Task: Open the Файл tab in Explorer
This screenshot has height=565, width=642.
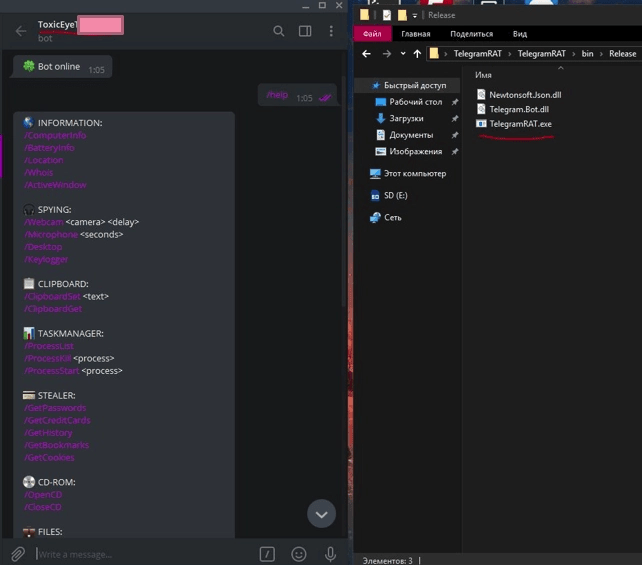Action: (372, 34)
